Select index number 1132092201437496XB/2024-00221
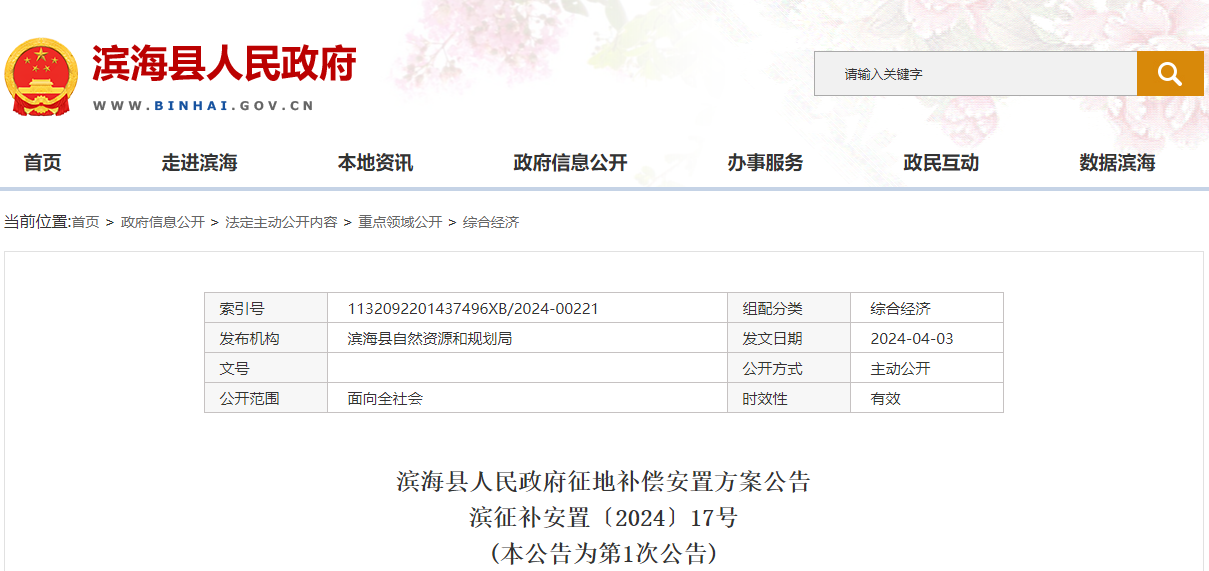This screenshot has height=571, width=1209. point(473,309)
